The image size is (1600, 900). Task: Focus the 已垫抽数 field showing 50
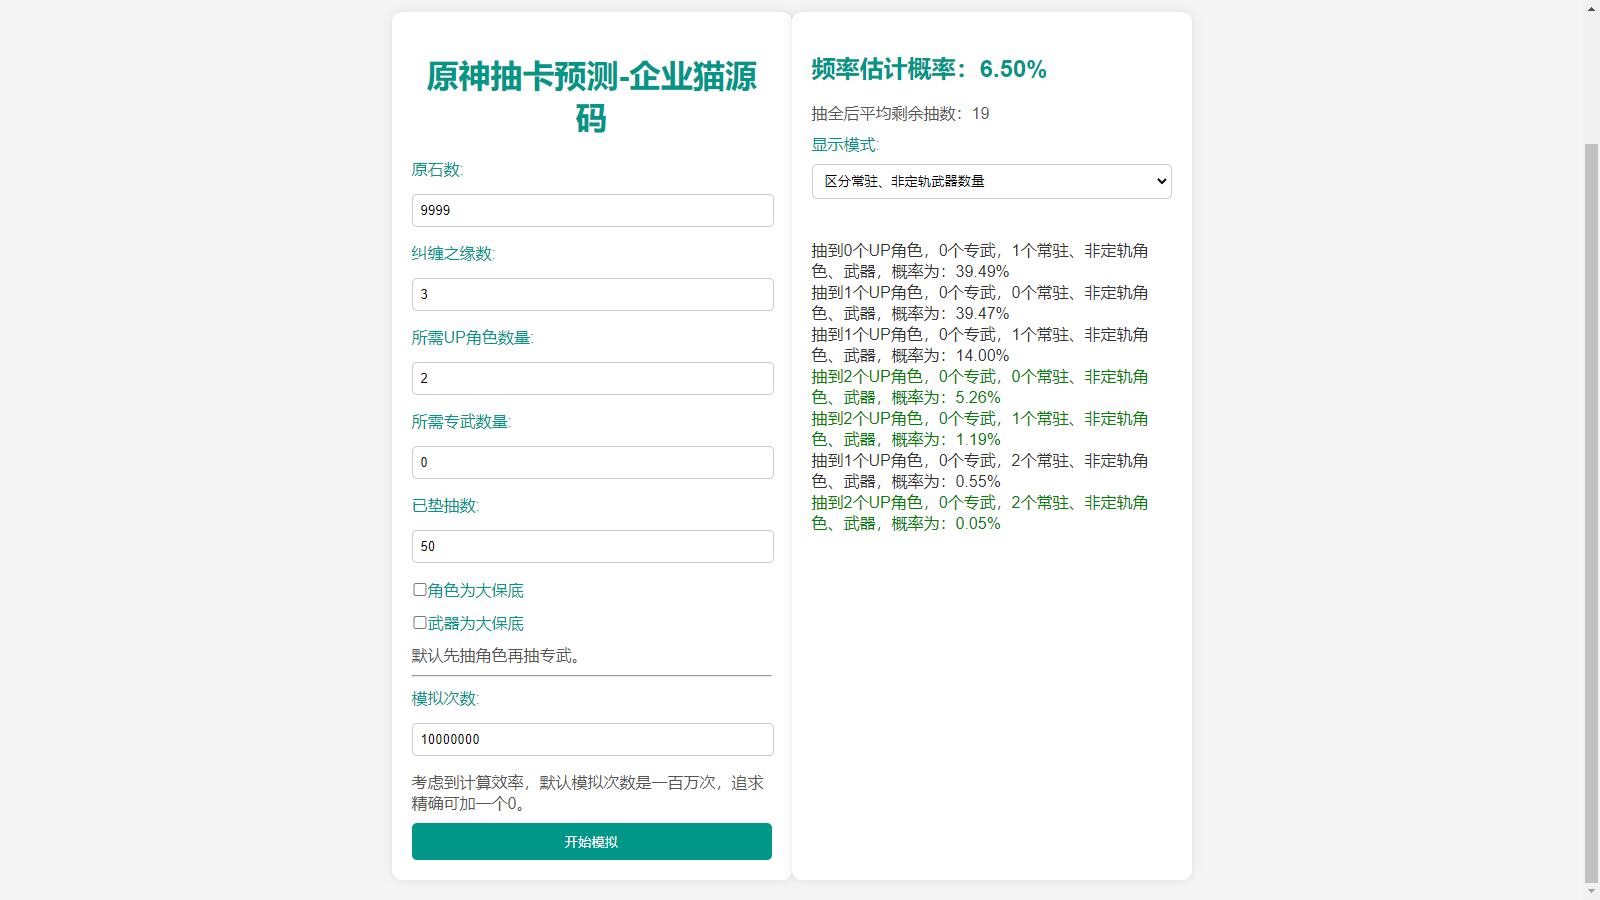coord(592,546)
